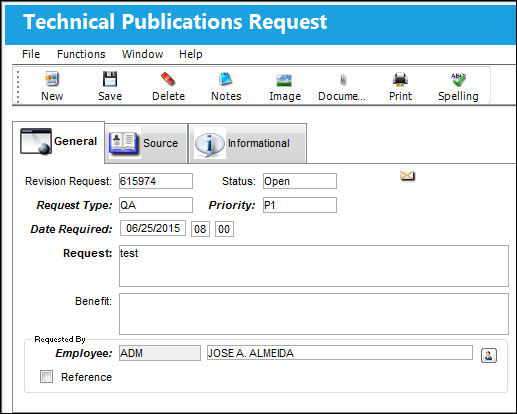
Task: Click the Employee code field ADM
Action: point(160,353)
